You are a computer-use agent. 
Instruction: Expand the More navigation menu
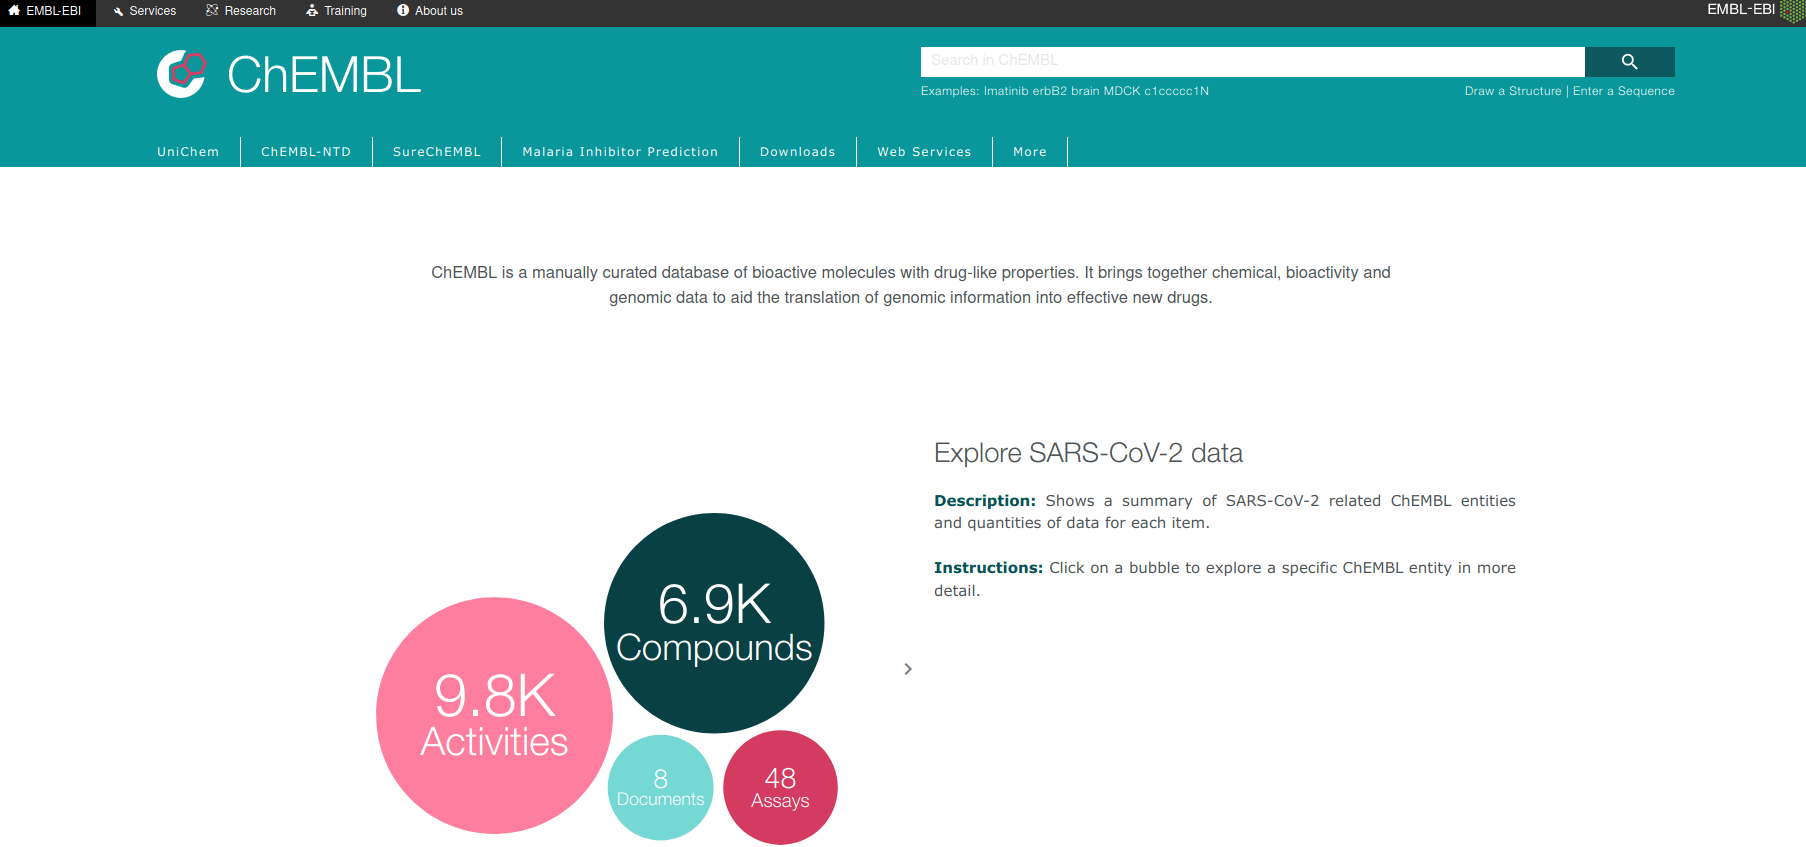click(x=1029, y=152)
